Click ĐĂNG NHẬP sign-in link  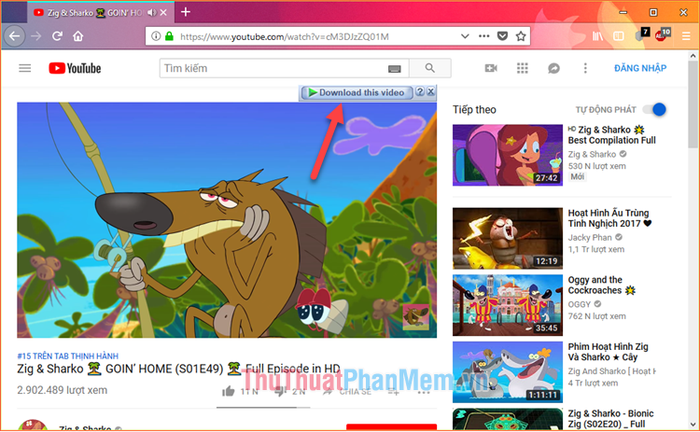[x=640, y=68]
